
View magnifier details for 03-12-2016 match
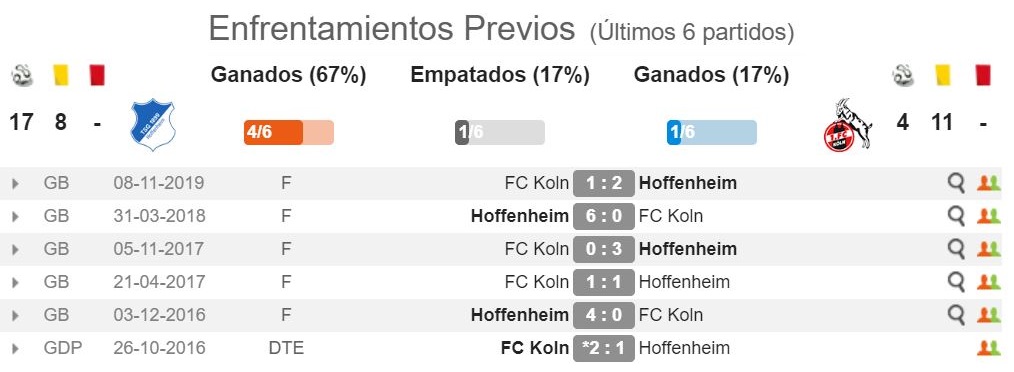(956, 316)
